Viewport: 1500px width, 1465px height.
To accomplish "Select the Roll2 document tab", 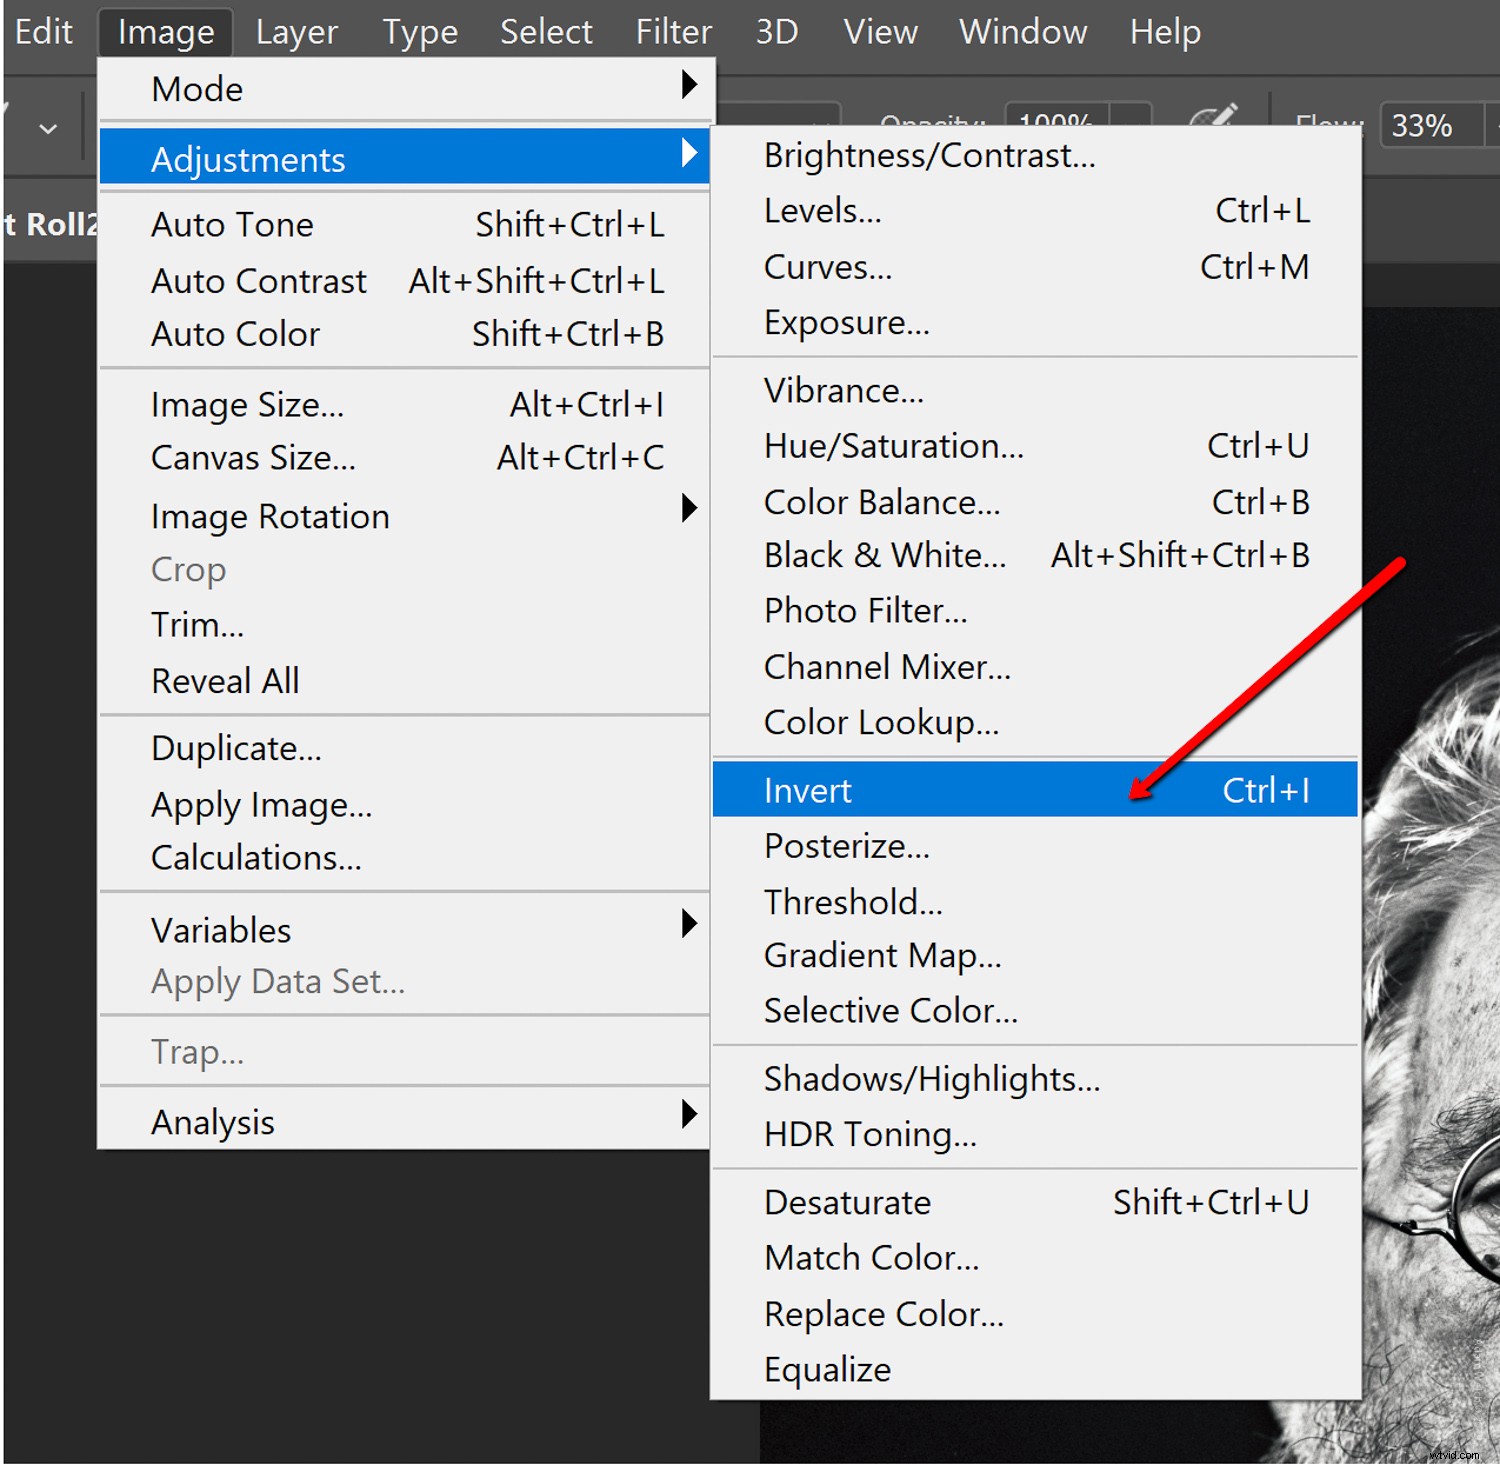I will [50, 222].
